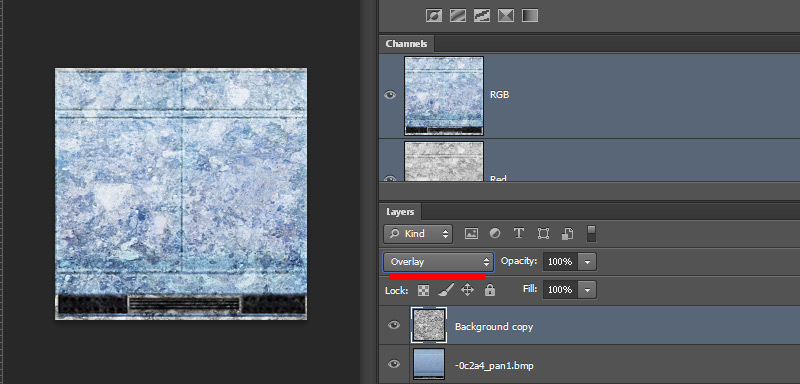Screen dimensions: 800x384
Task: Open the Overlay blend mode dropdown
Action: coord(438,262)
